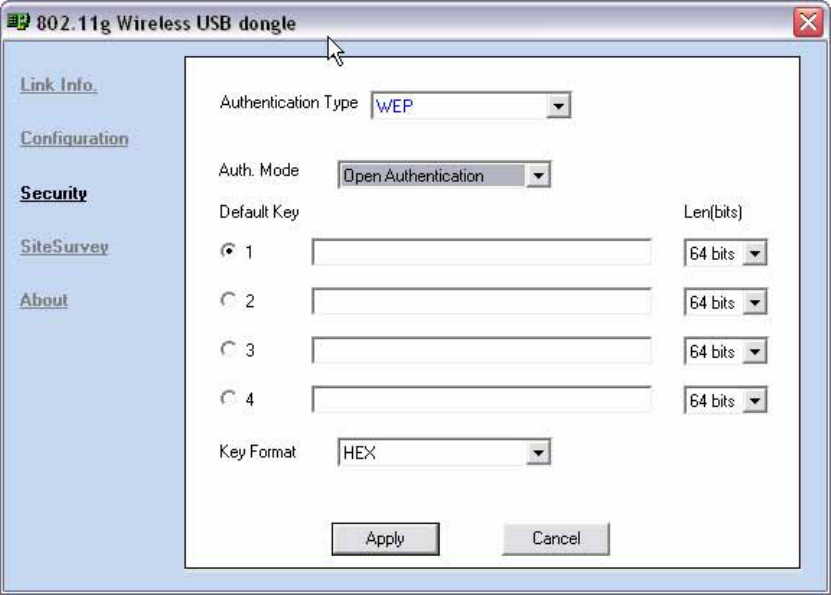Focus the key 1 text field

482,252
